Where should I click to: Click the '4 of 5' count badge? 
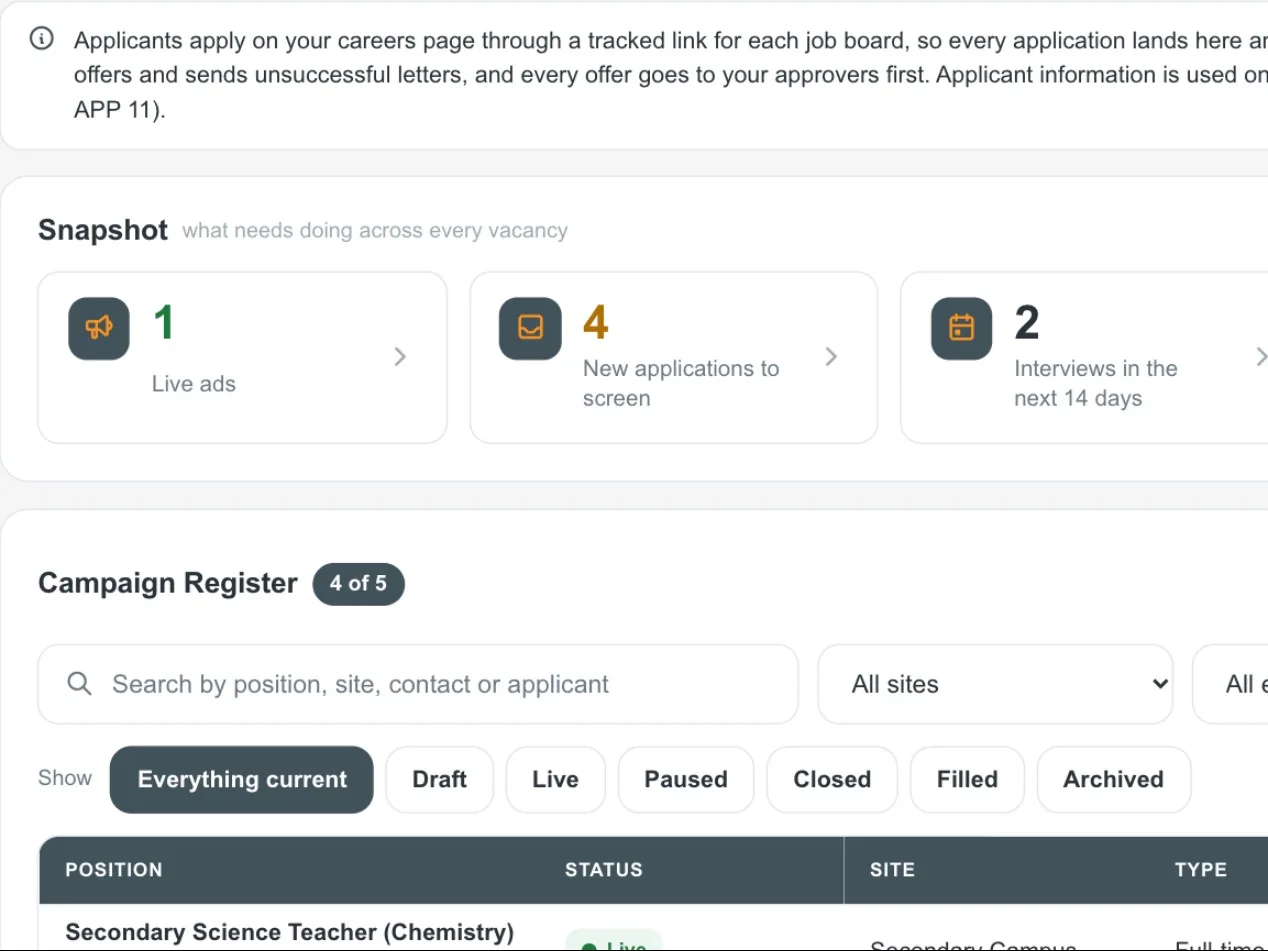tap(358, 584)
